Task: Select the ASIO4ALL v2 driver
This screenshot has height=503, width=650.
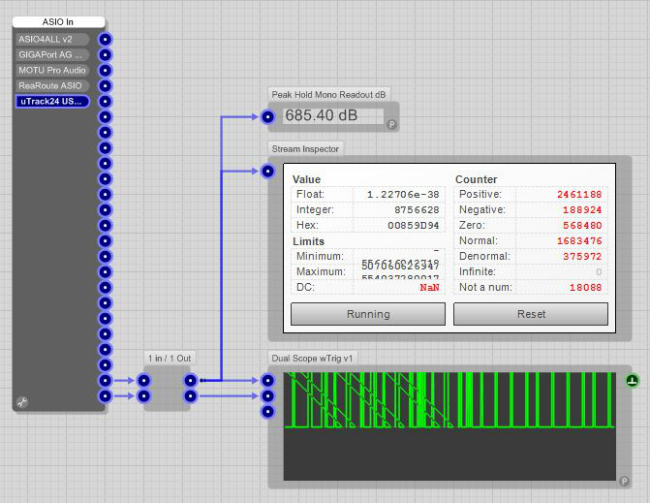Action: 52,39
